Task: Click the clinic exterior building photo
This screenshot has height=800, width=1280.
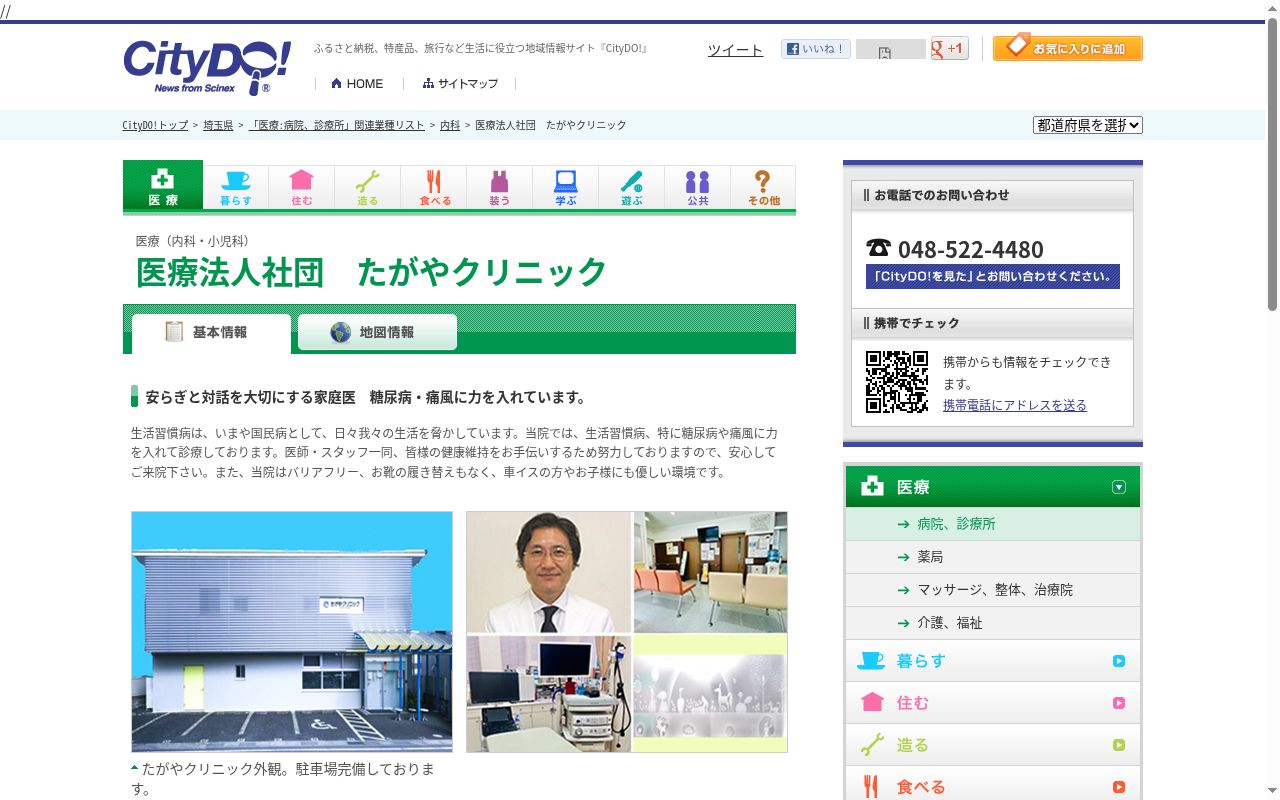Action: click(292, 632)
